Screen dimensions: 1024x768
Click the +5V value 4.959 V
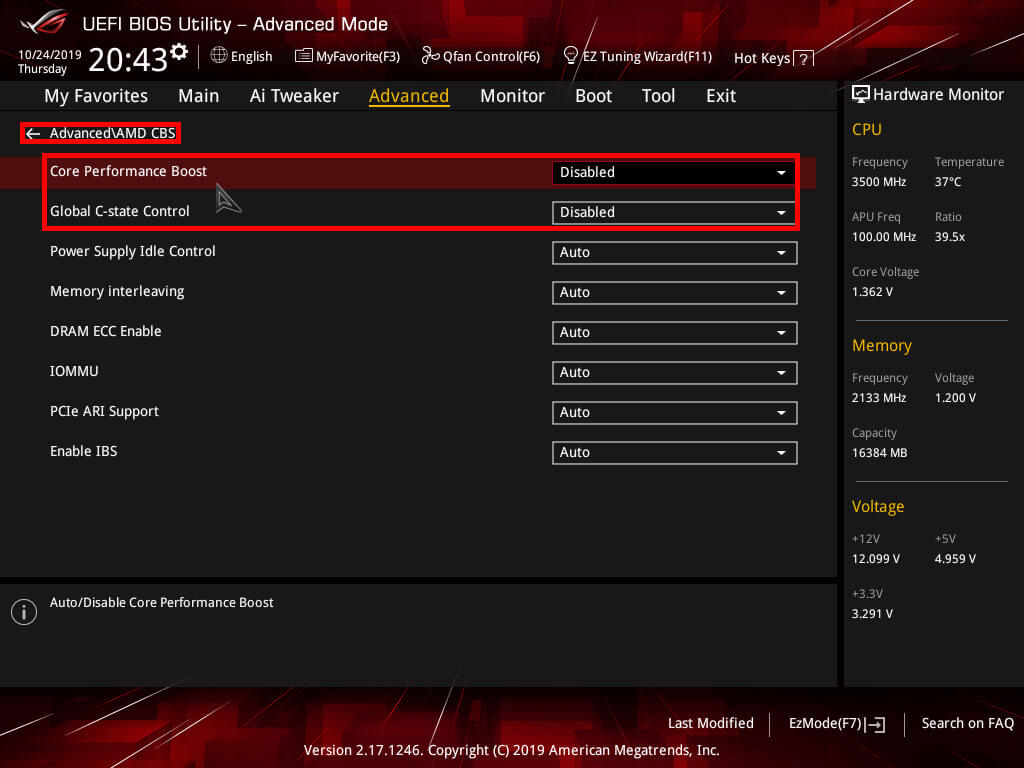tap(955, 559)
